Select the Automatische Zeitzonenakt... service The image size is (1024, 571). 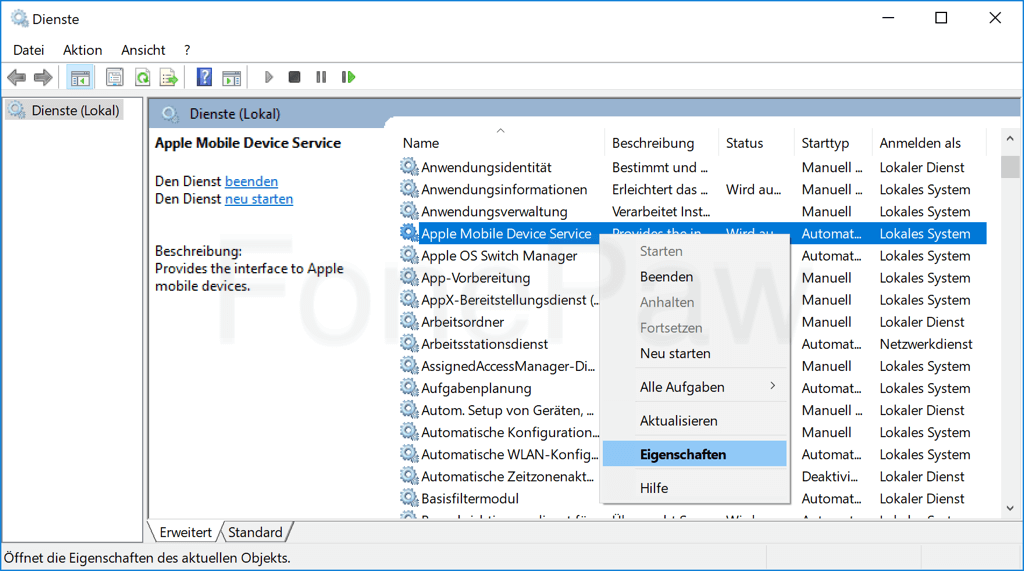(x=507, y=477)
